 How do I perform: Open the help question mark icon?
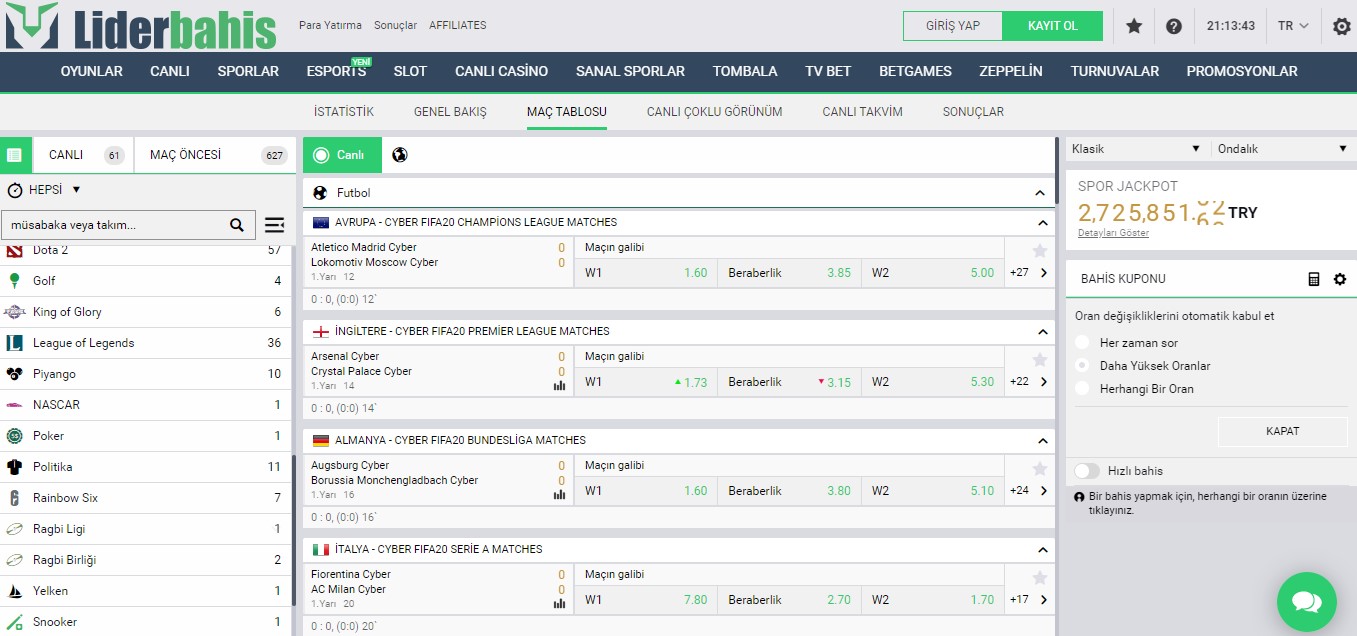[x=1174, y=26]
